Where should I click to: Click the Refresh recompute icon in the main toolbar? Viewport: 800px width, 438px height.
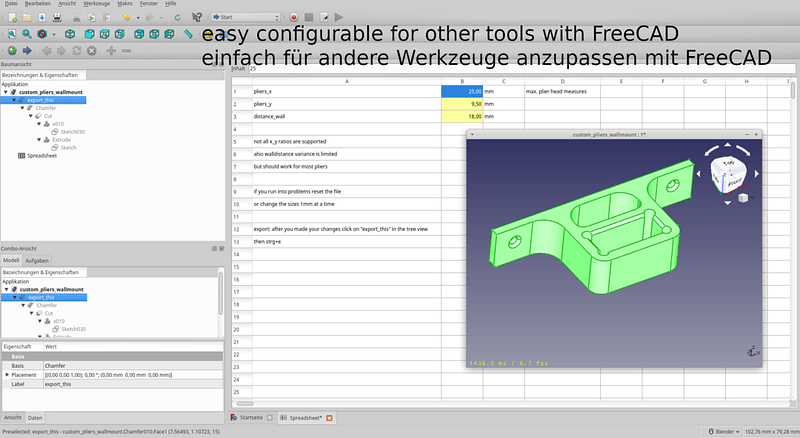point(178,18)
